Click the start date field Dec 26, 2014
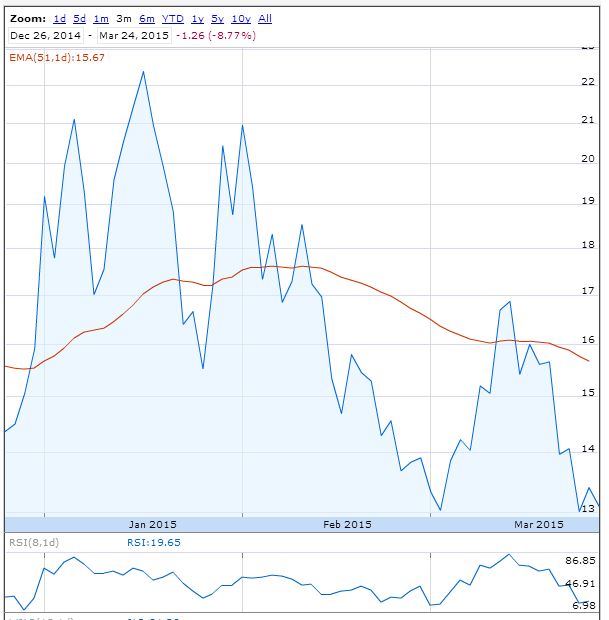The height and width of the screenshot is (620, 609). pos(46,35)
